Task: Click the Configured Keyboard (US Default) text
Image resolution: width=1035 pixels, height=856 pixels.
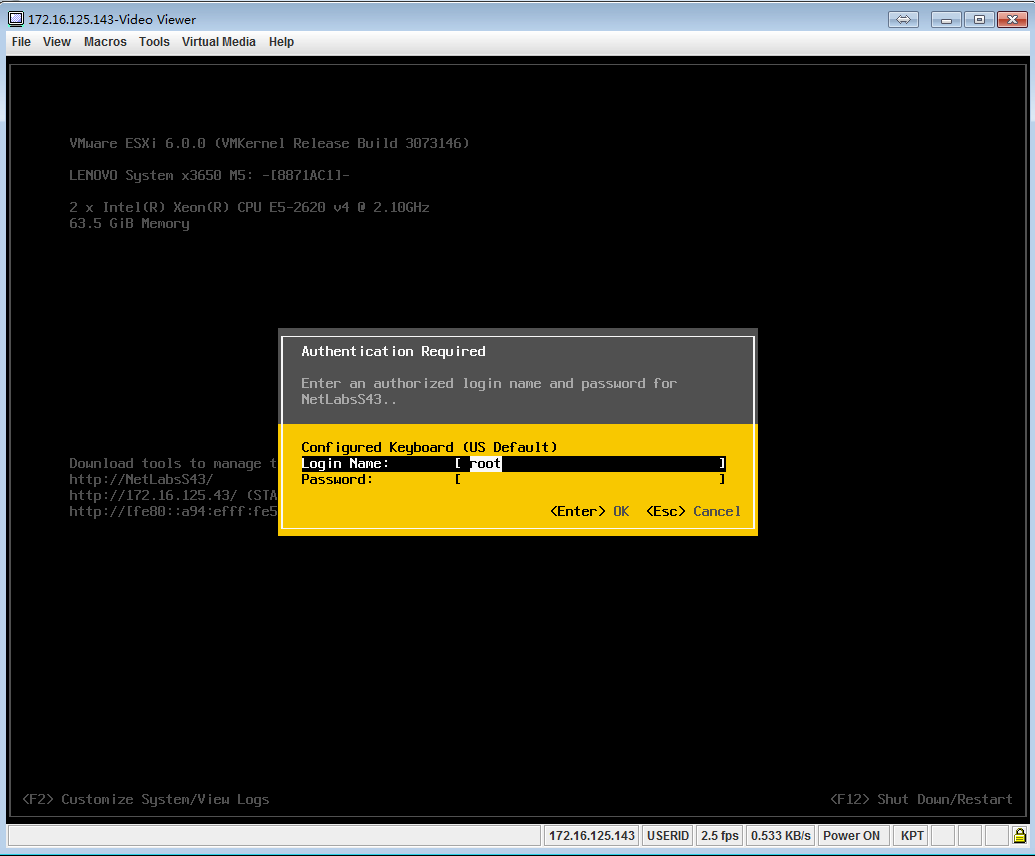Action: coord(429,447)
